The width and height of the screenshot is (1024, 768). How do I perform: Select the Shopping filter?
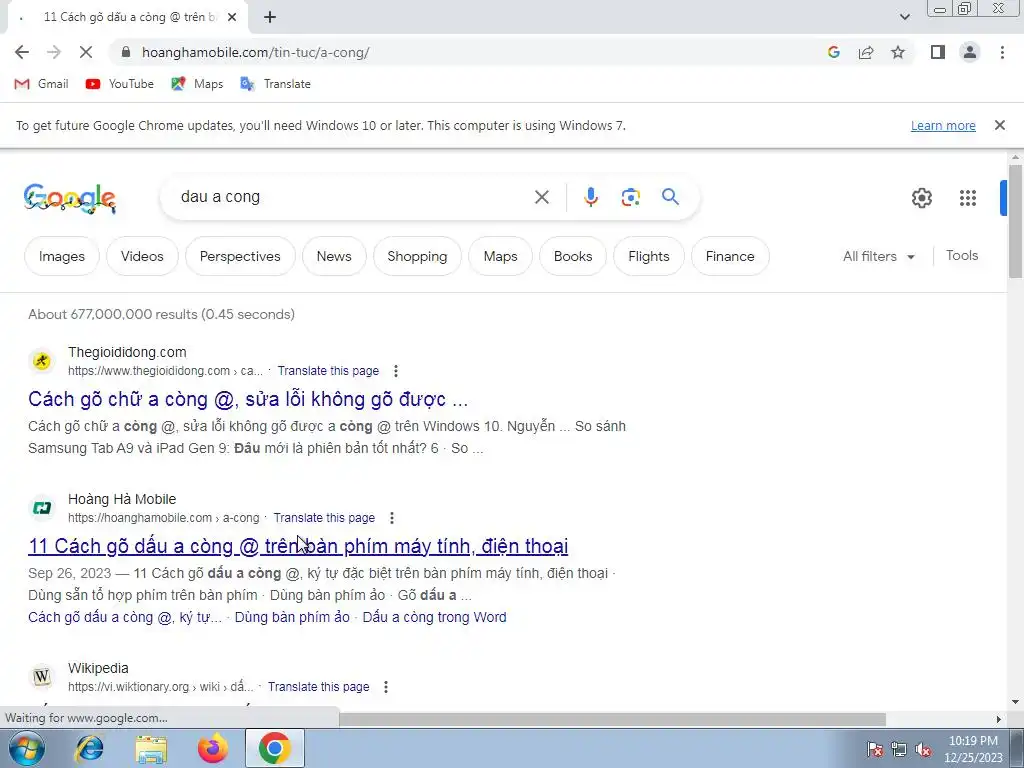point(417,256)
